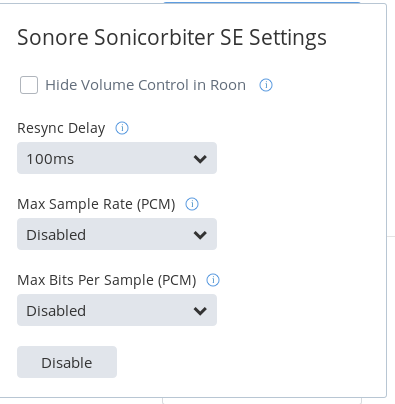Click Disabled value under Max Sample Rate
The width and height of the screenshot is (395, 404).
(56, 235)
